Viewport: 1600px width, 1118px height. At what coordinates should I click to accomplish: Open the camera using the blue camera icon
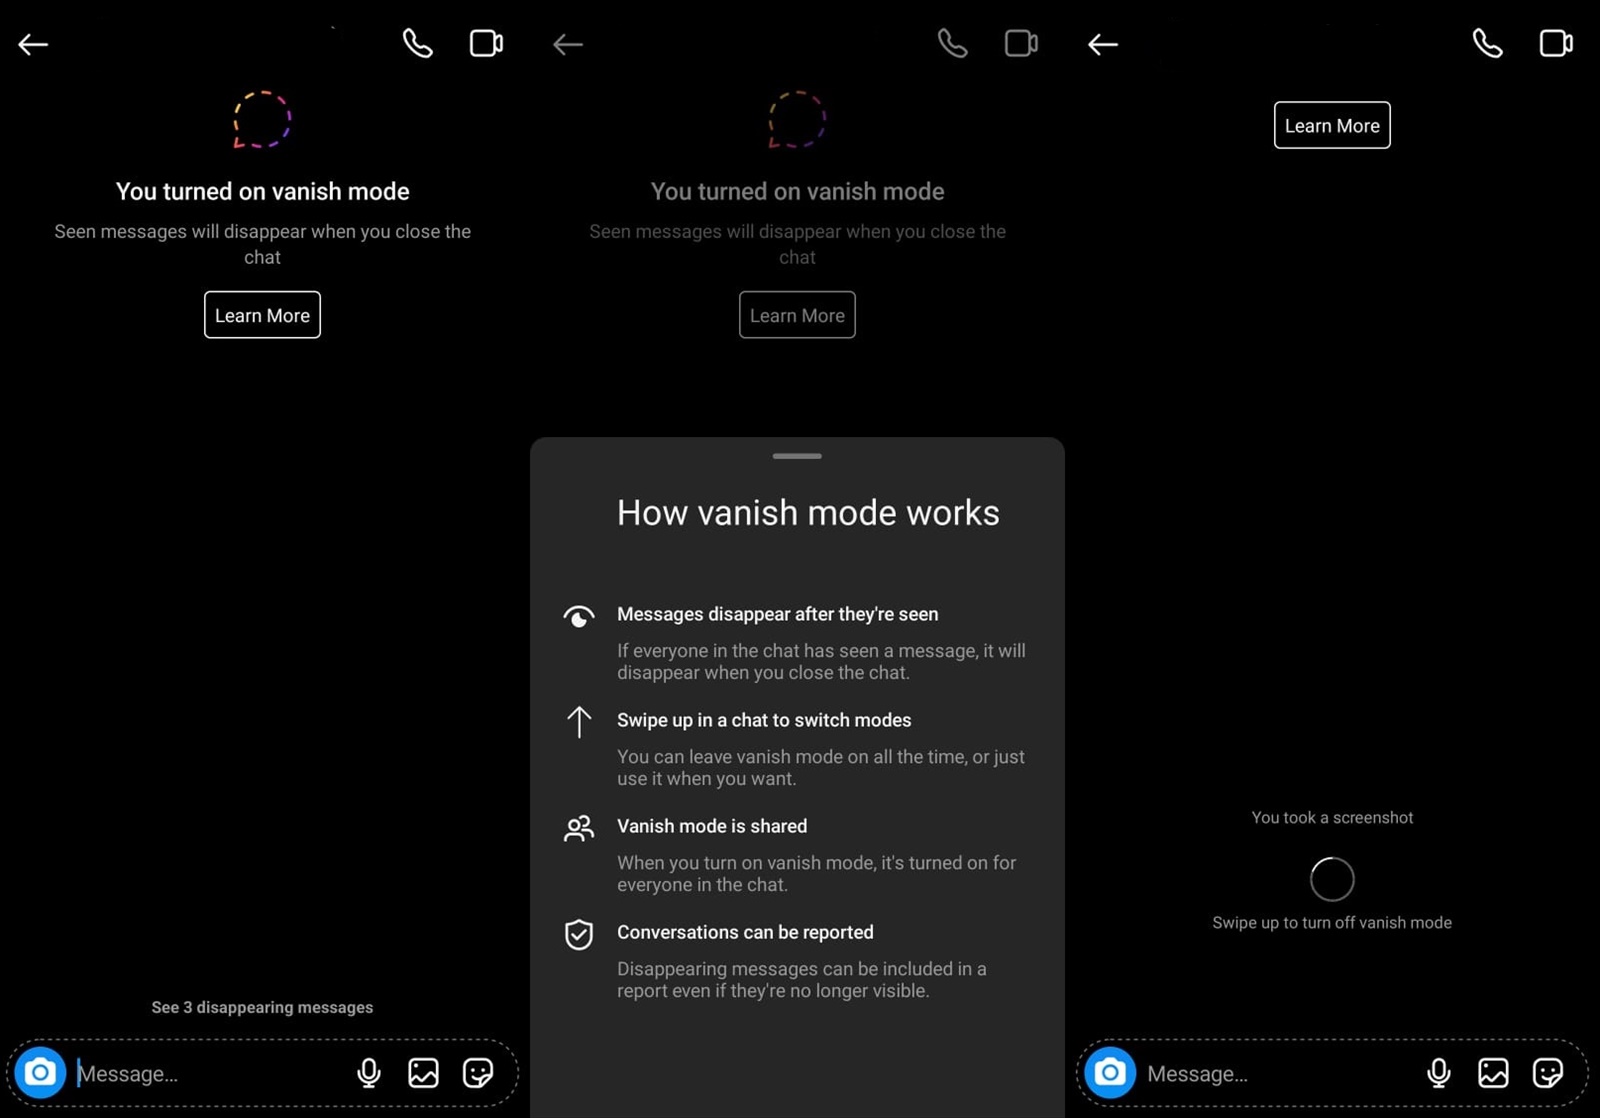point(40,1072)
